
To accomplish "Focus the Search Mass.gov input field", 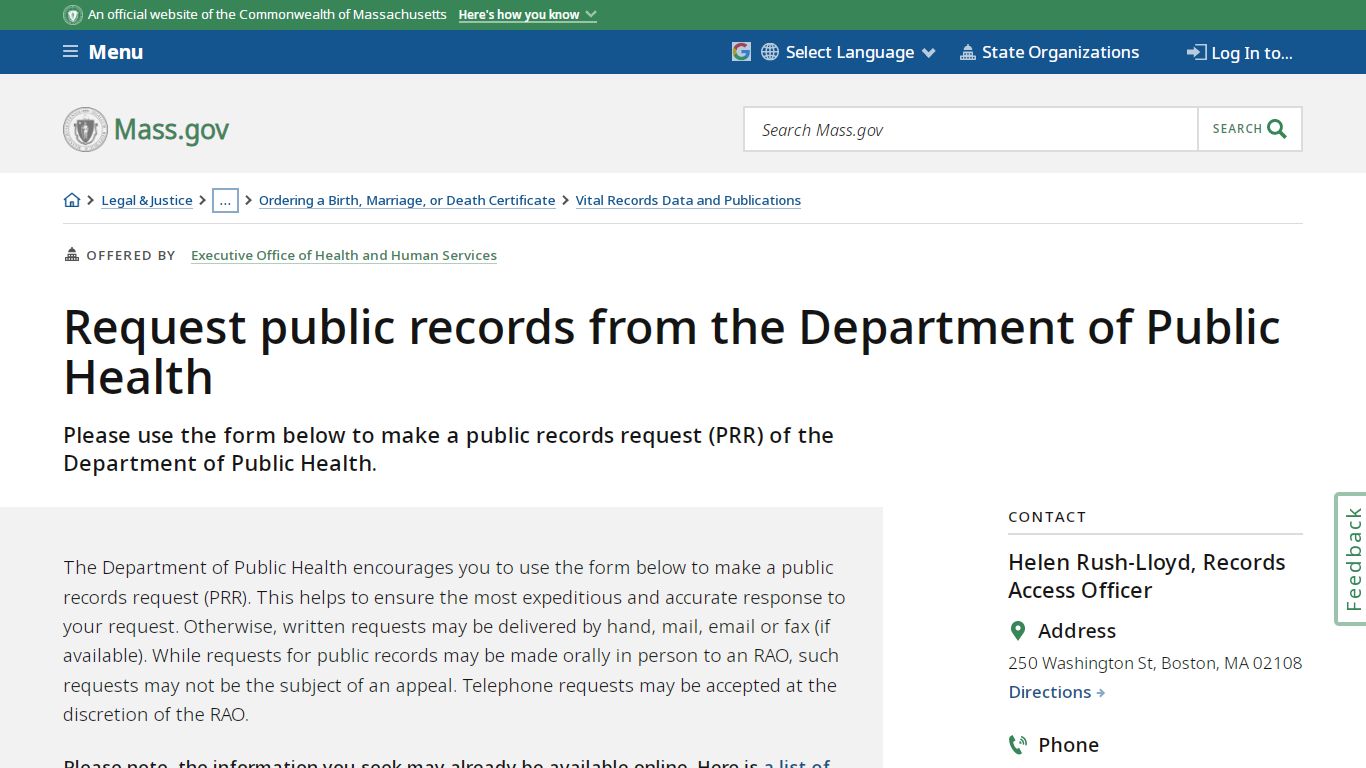I will (971, 129).
